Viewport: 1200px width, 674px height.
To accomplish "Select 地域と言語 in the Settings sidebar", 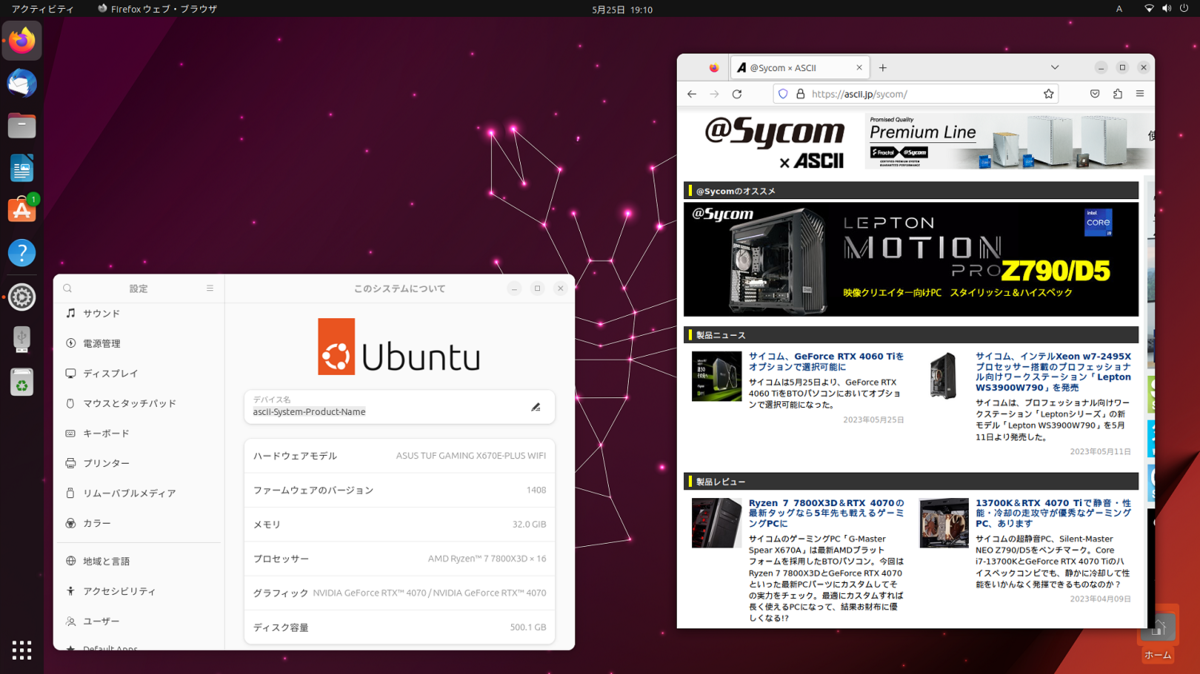I will (139, 561).
